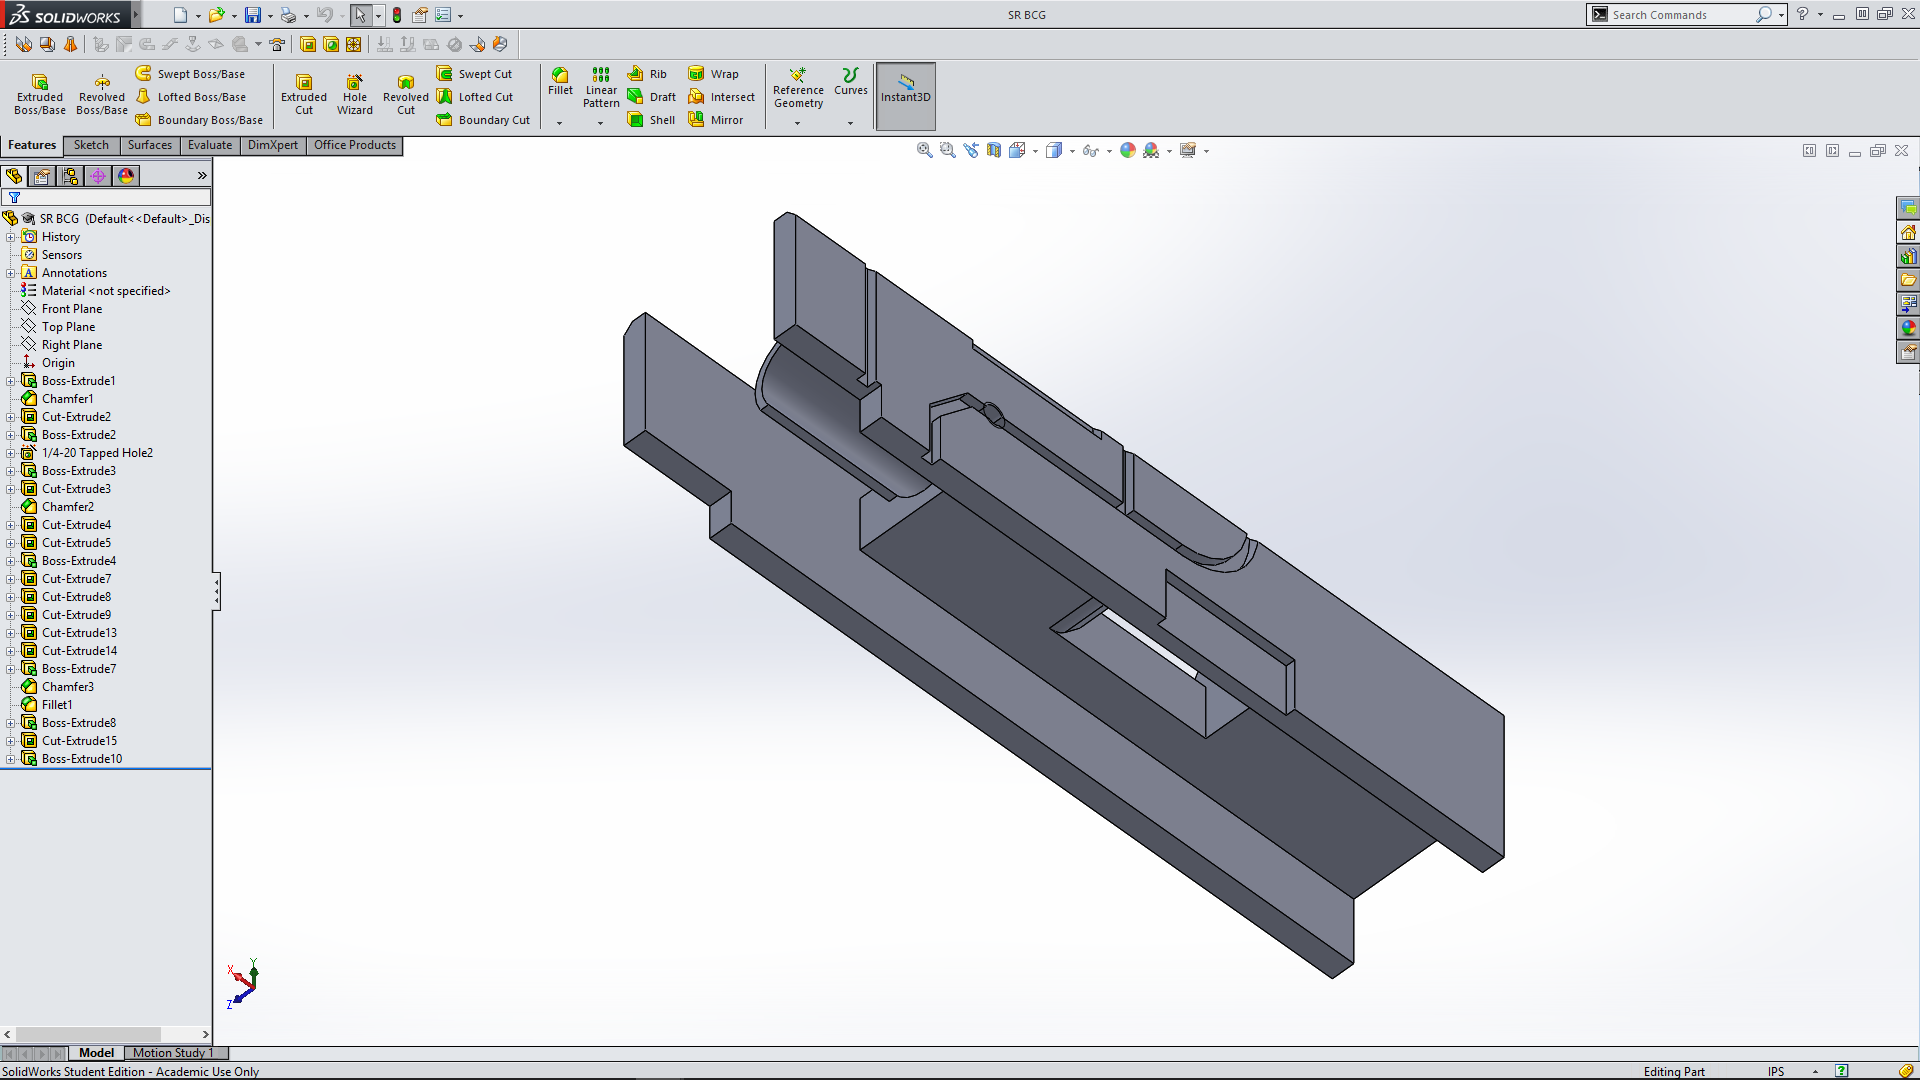Image resolution: width=1920 pixels, height=1080 pixels.
Task: Open the Evaluate tab
Action: [210, 145]
